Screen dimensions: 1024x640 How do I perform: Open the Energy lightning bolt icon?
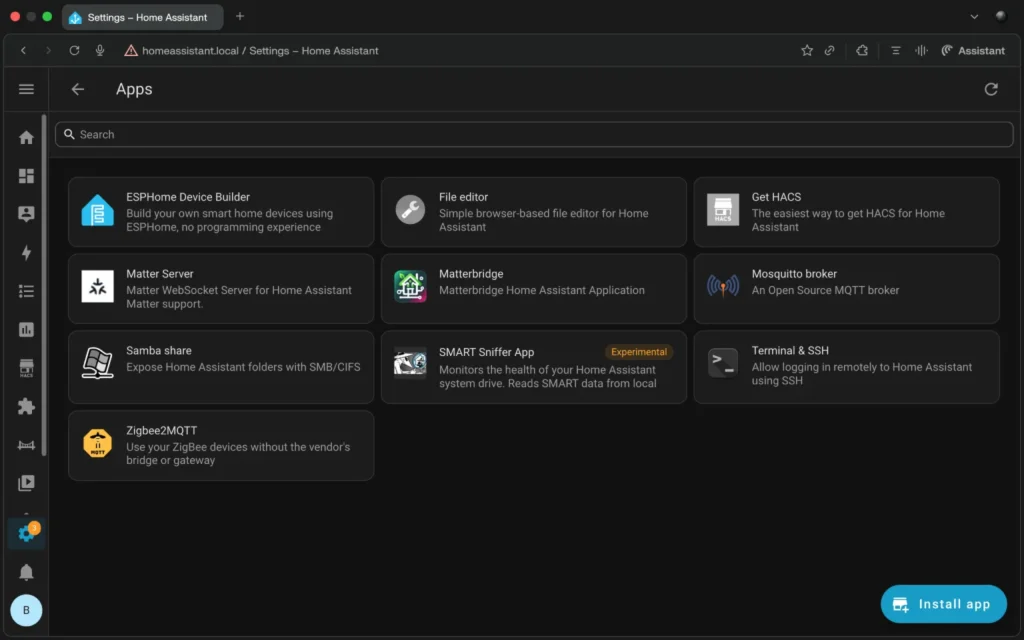coord(26,253)
